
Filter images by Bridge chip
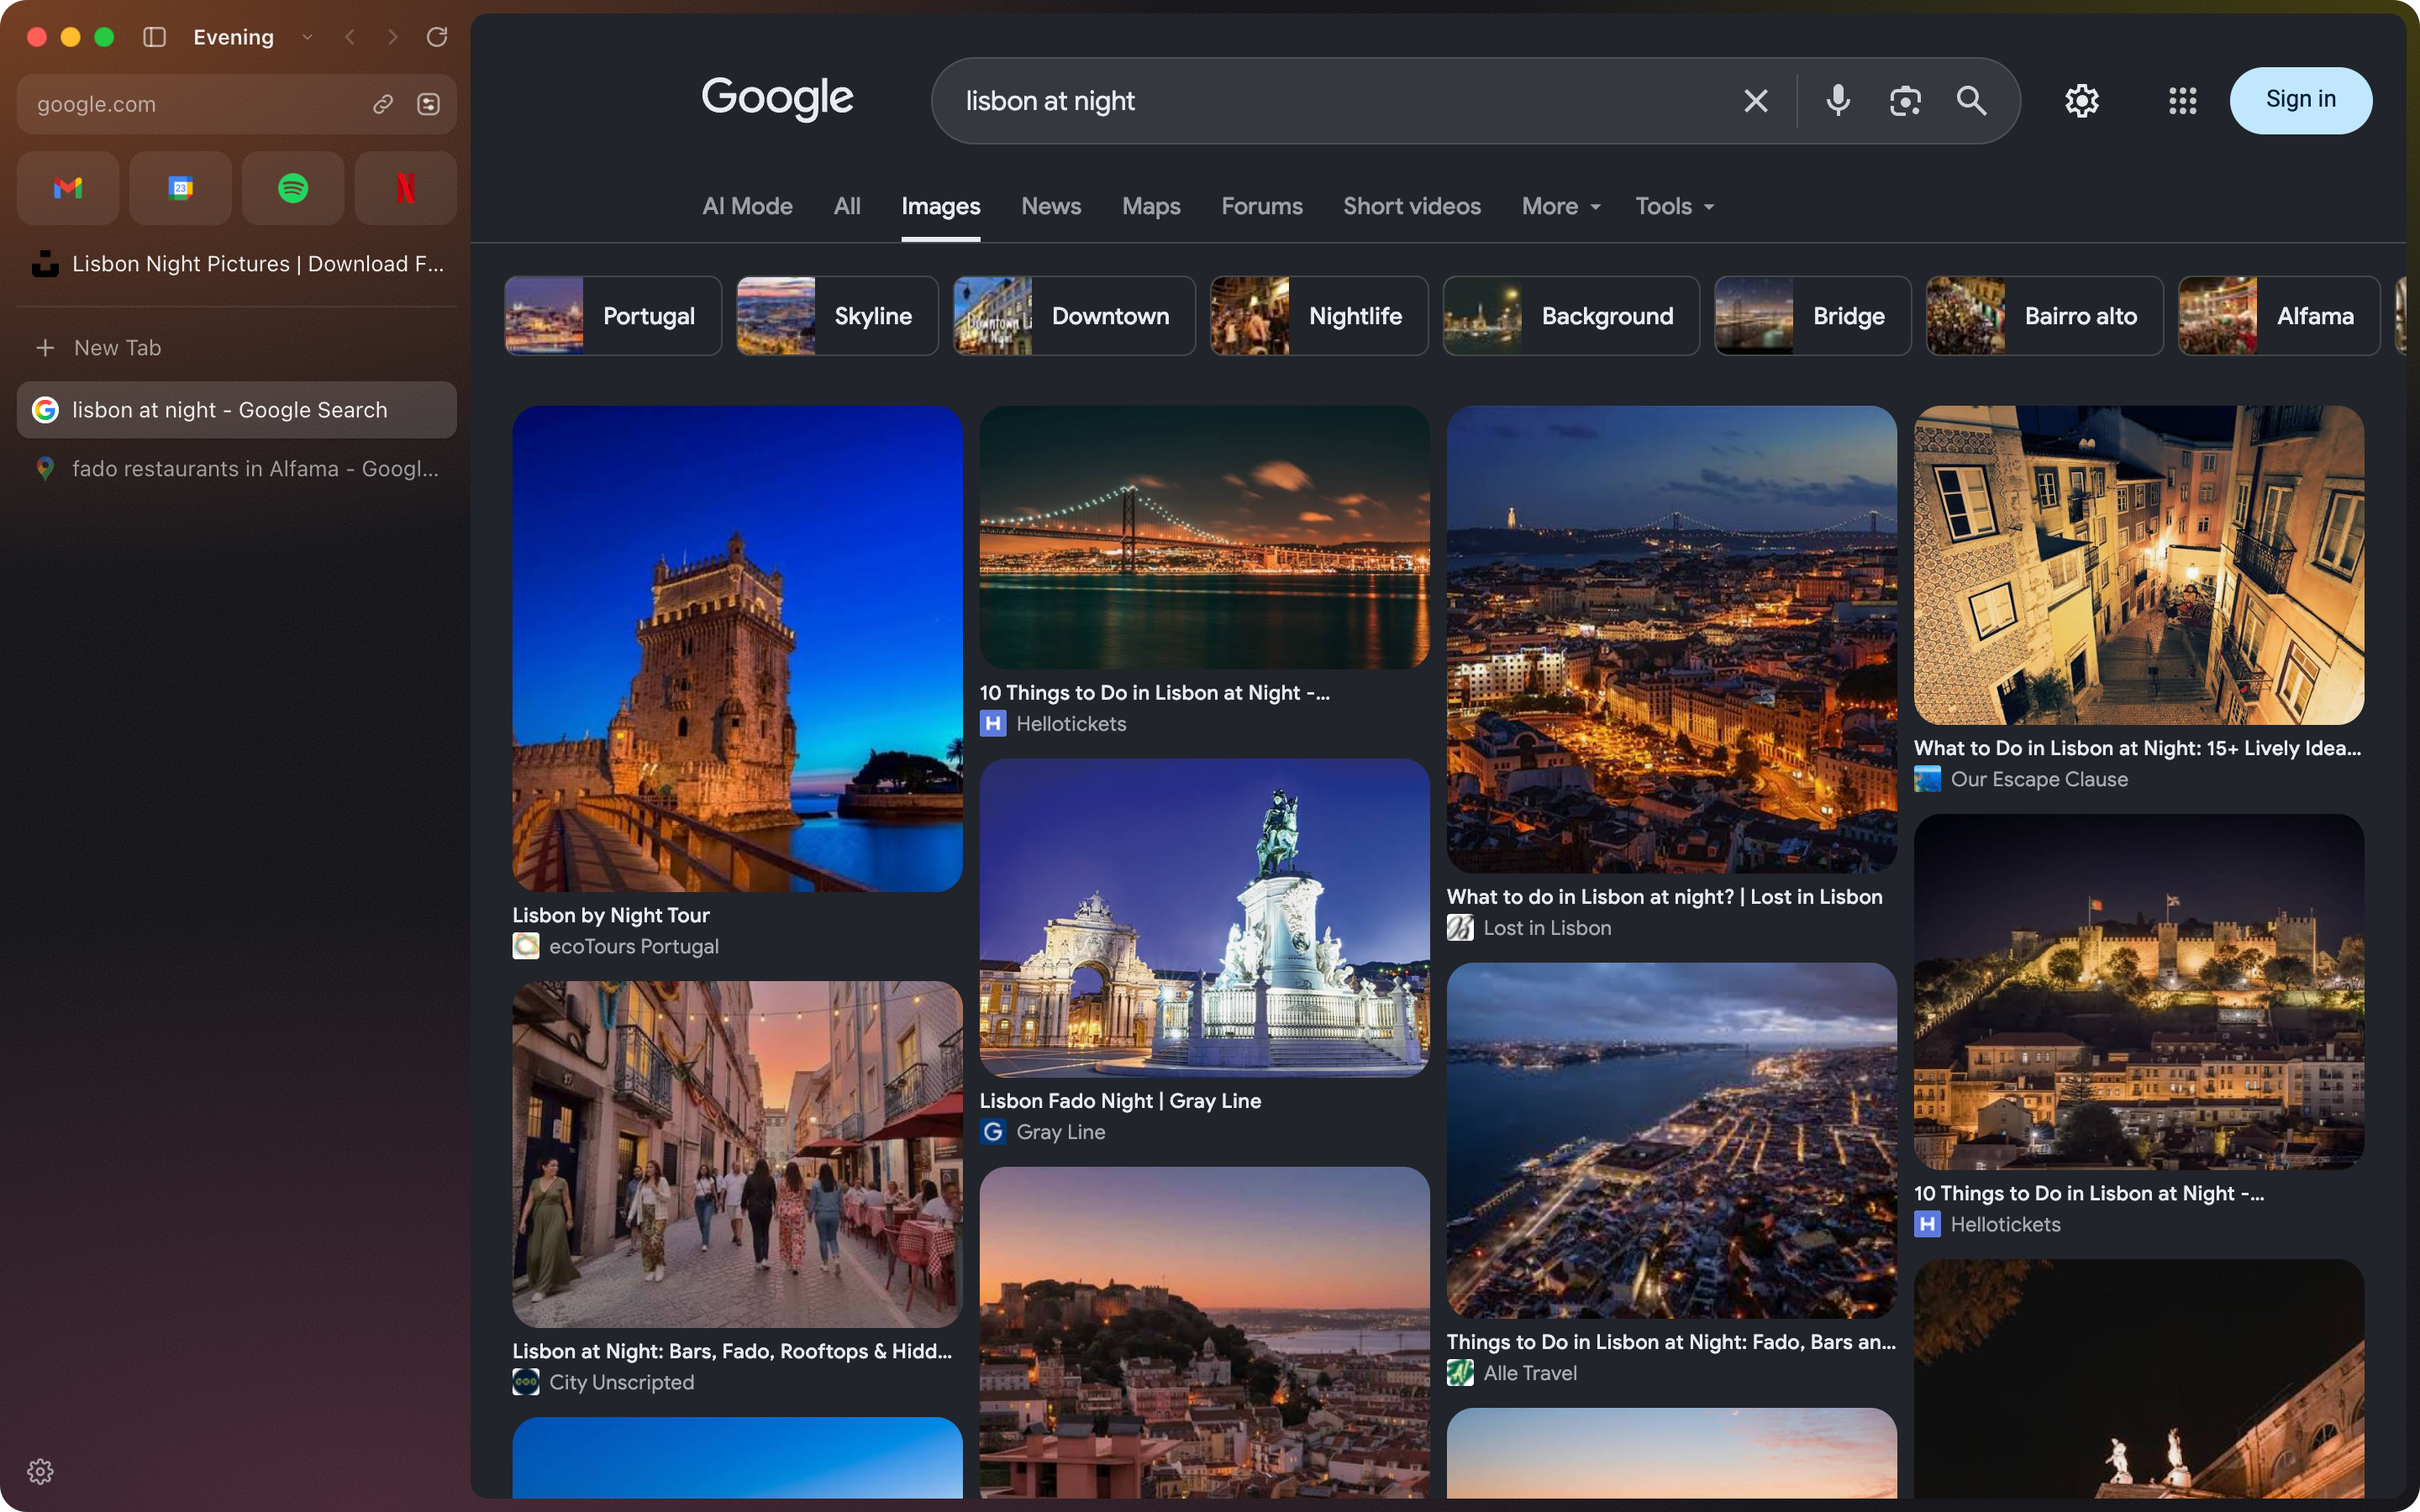1813,316
